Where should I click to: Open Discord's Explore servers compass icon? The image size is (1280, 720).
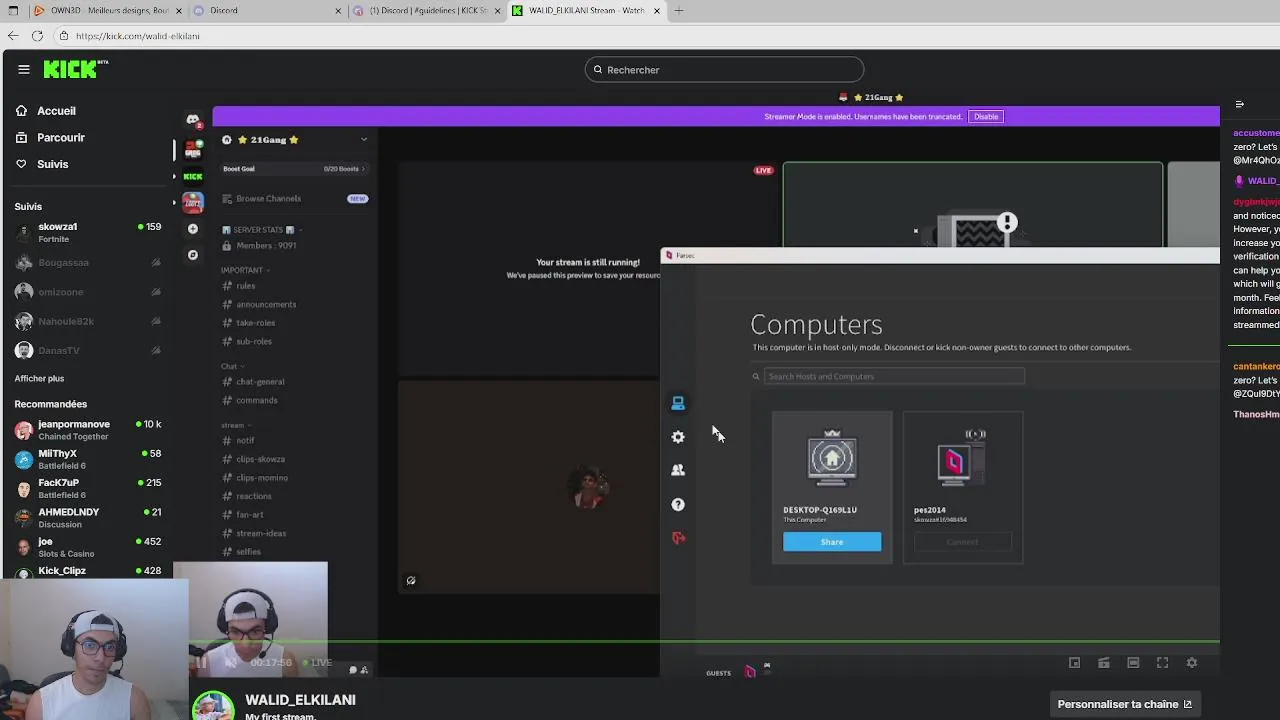[193, 255]
